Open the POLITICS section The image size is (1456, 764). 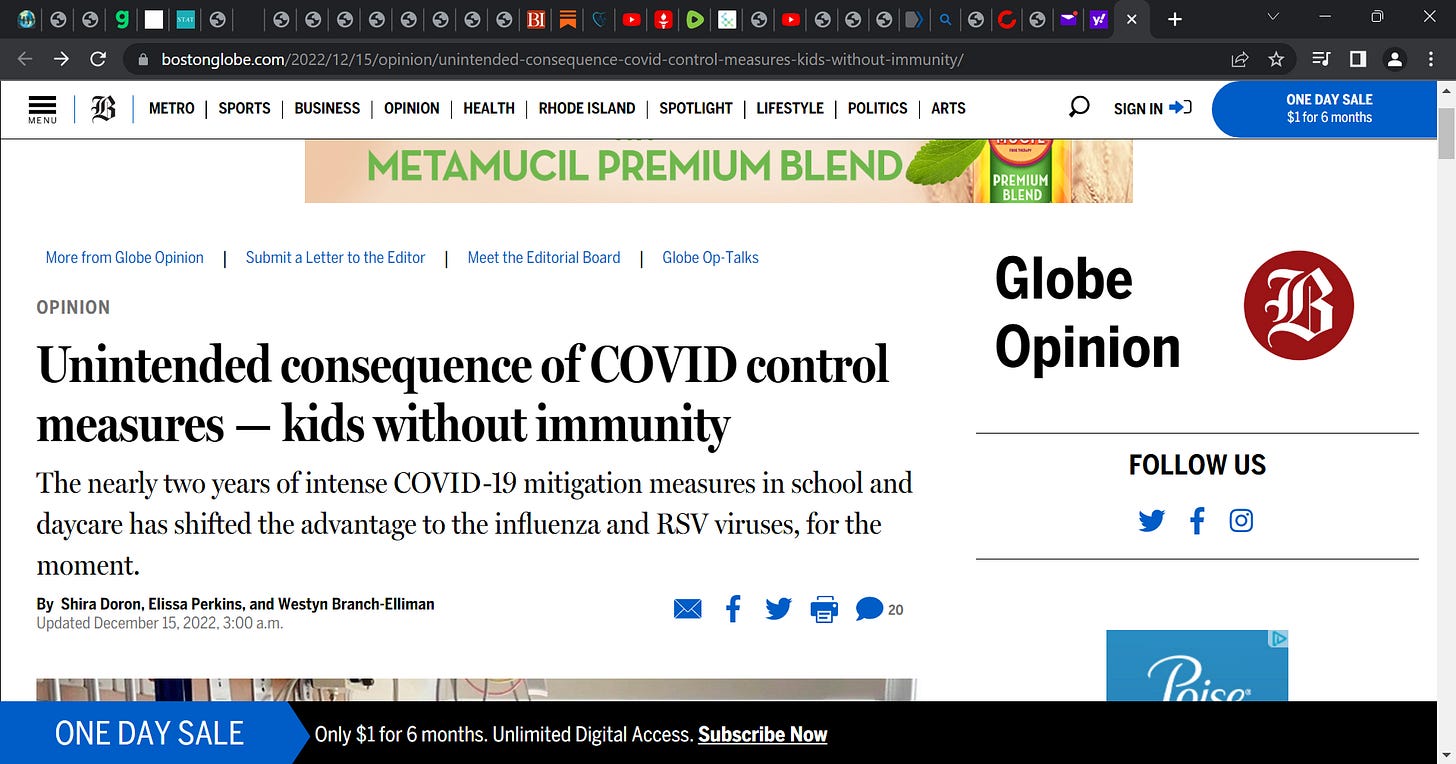[878, 108]
